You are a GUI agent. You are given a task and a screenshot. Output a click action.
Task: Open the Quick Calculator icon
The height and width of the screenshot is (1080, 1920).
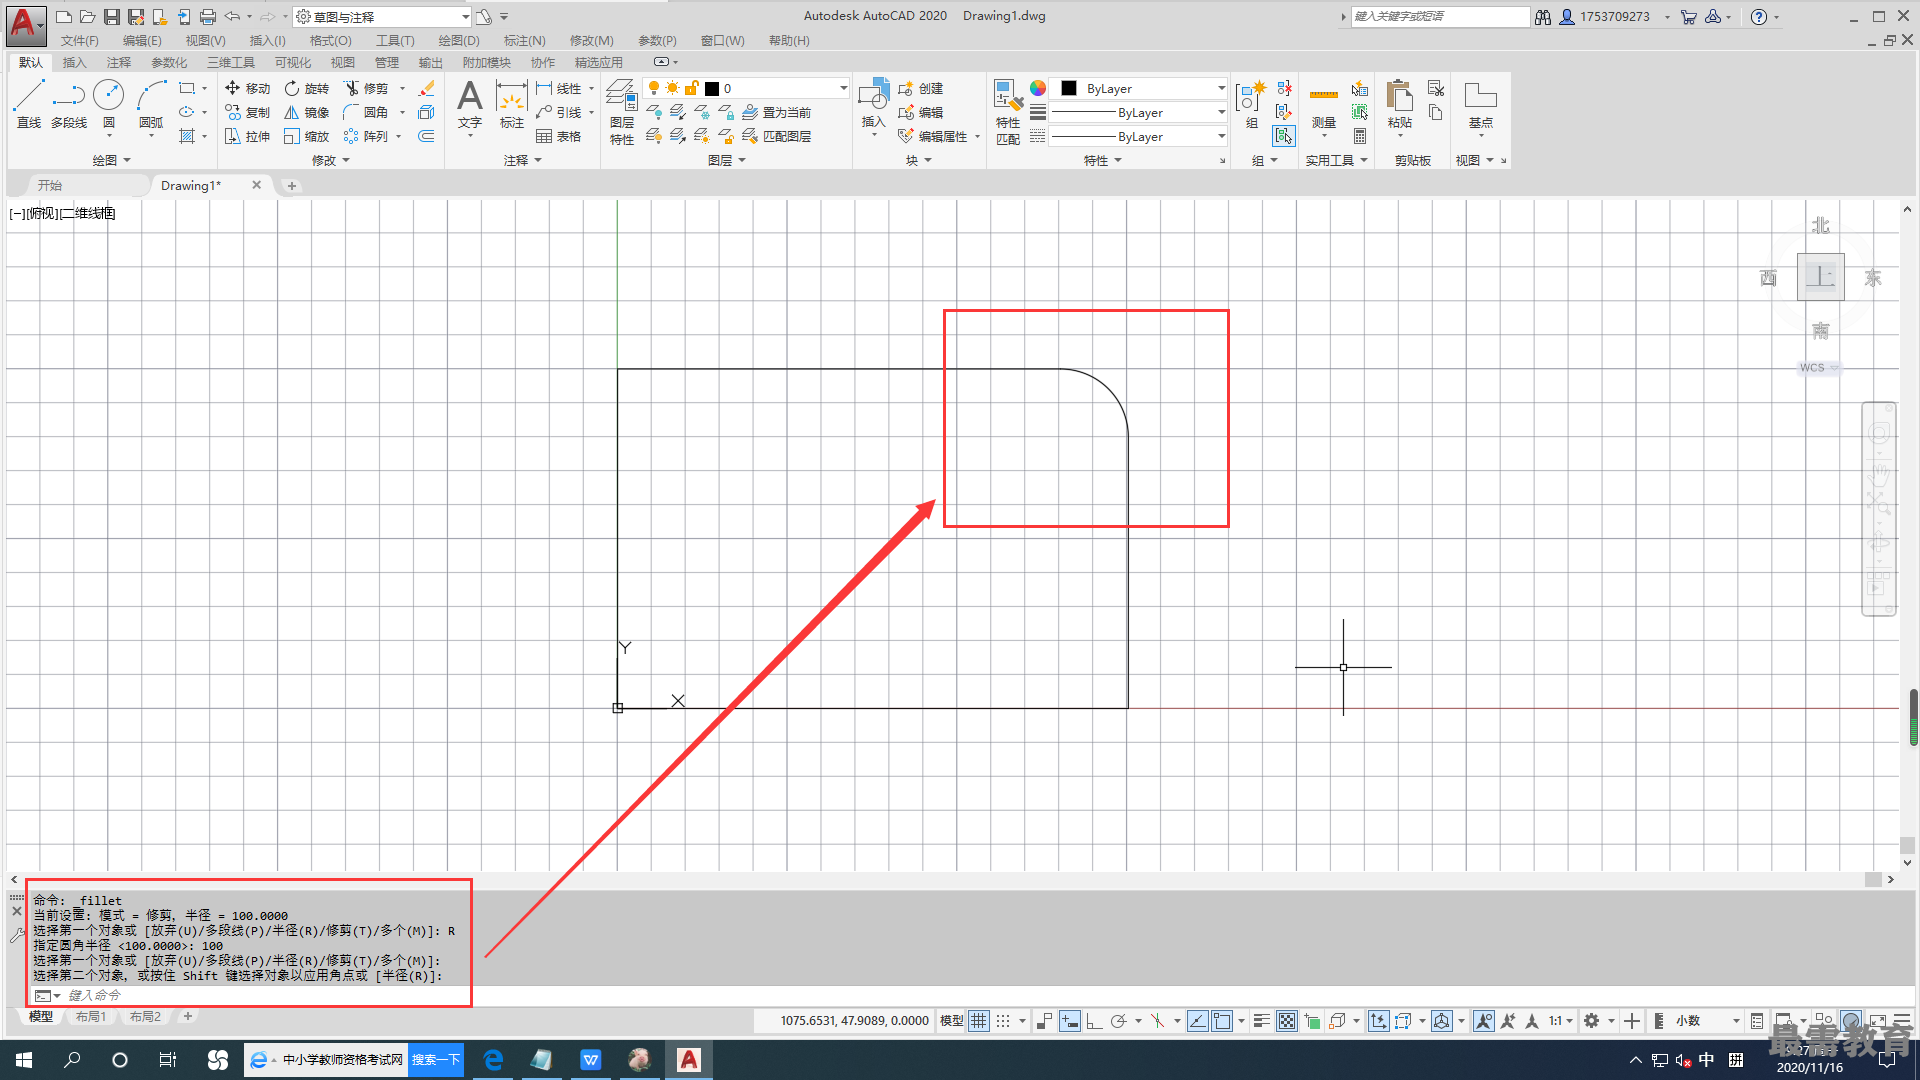(1360, 136)
